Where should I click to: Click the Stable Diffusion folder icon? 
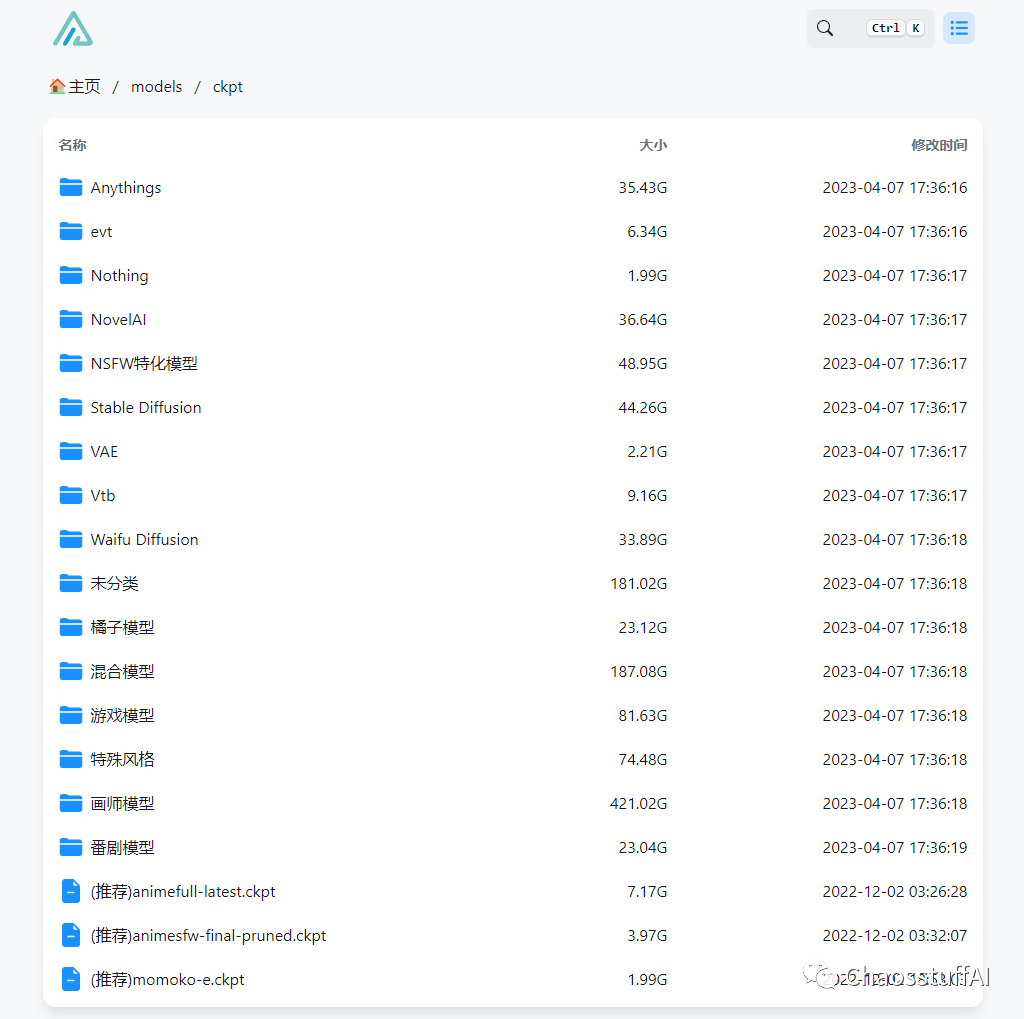click(x=71, y=408)
